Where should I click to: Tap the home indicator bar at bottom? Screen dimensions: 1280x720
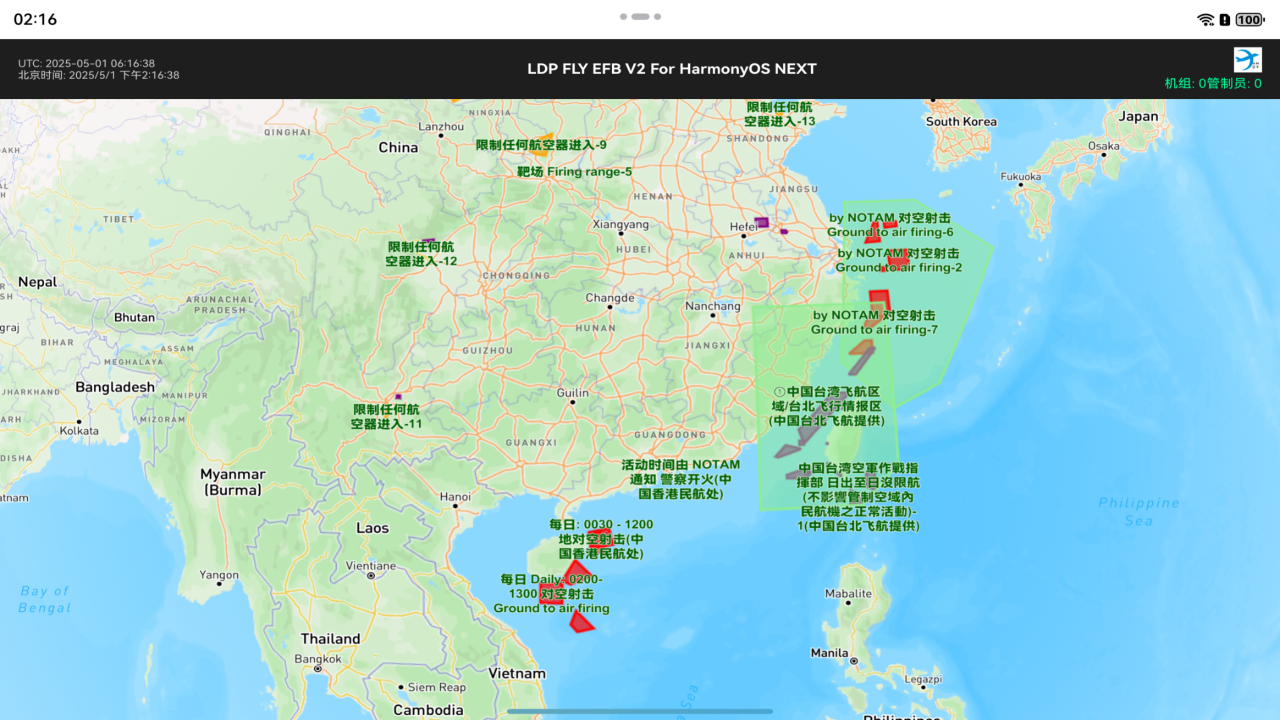(x=640, y=711)
